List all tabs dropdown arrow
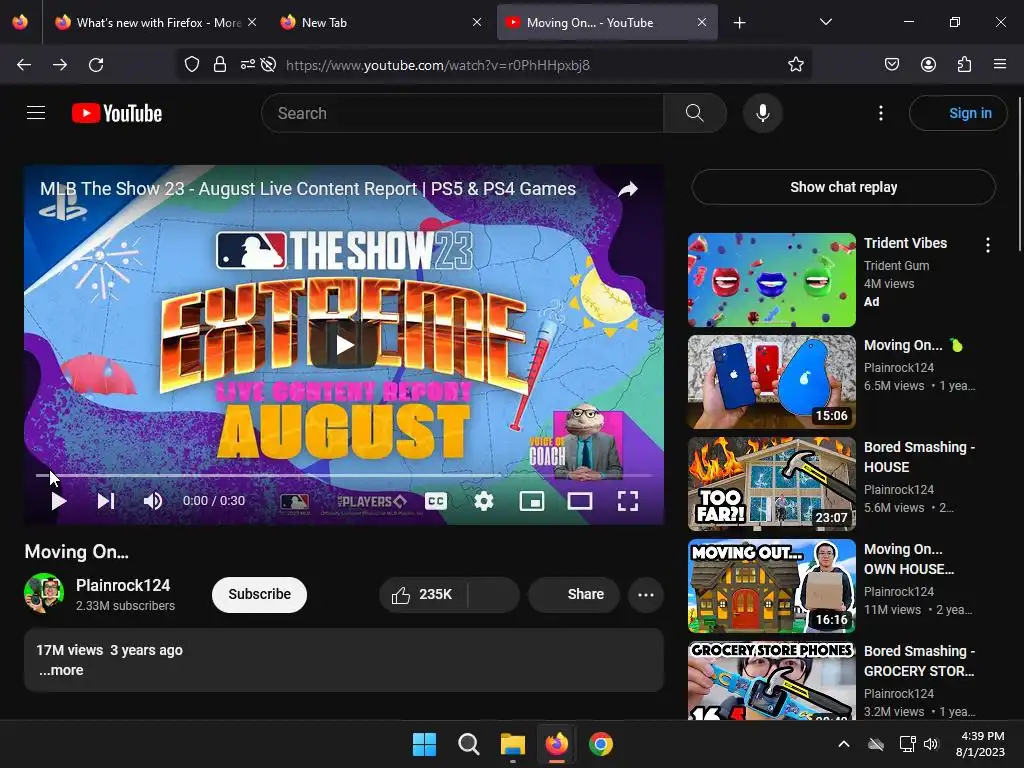This screenshot has width=1024, height=768. (825, 22)
